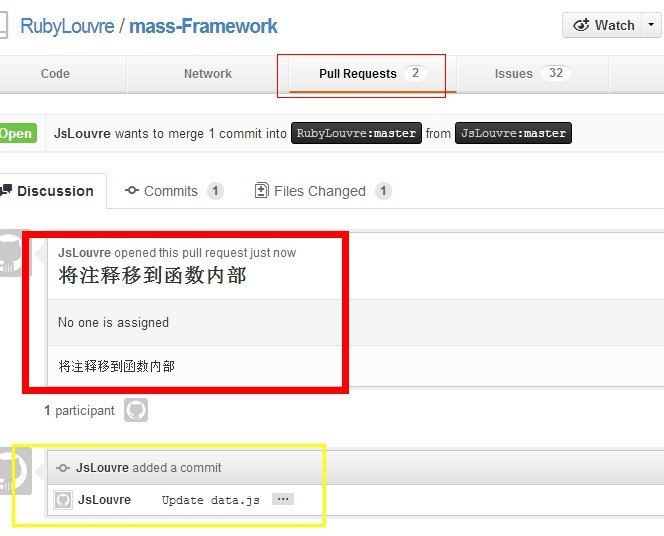This screenshot has width=664, height=536.
Task: Click the pull request description 将注释移到函数内部
Action: pos(116,366)
